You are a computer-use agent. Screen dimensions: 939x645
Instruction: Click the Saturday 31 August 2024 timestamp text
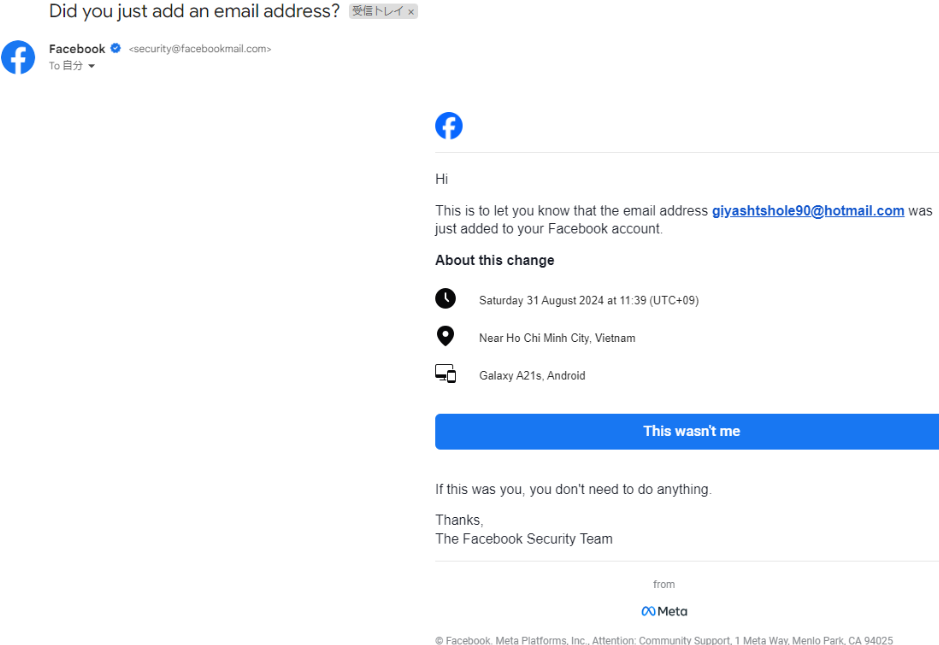coord(588,301)
